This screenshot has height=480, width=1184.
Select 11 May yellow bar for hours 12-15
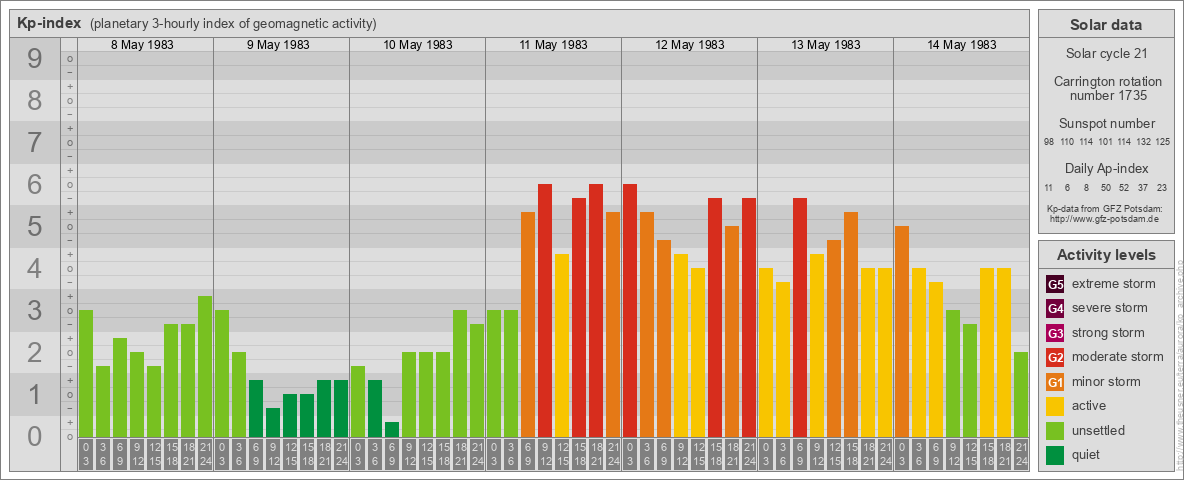(562, 346)
